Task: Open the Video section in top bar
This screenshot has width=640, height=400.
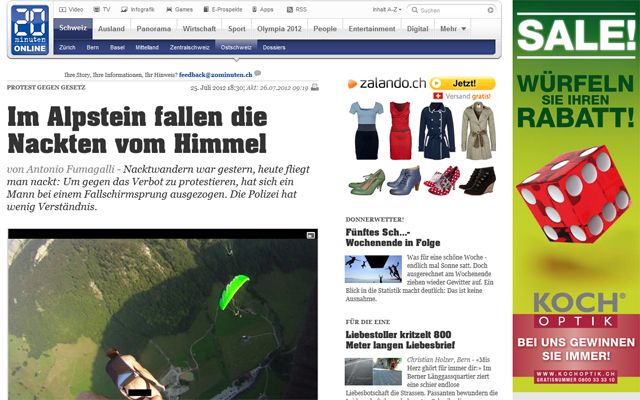Action: (x=74, y=9)
